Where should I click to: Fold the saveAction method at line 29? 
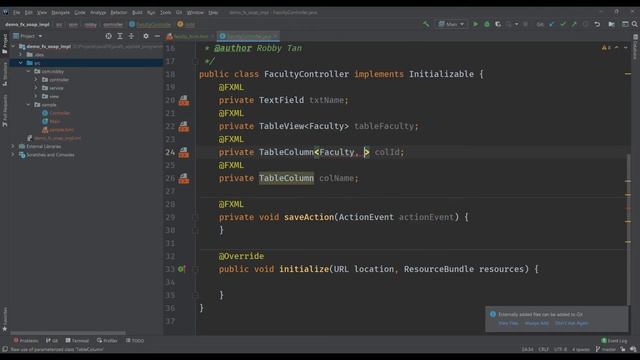click(x=196, y=218)
